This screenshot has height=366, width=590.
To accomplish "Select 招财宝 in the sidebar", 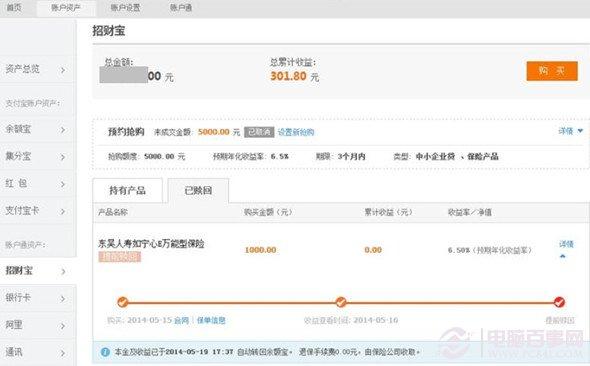I will (19, 270).
